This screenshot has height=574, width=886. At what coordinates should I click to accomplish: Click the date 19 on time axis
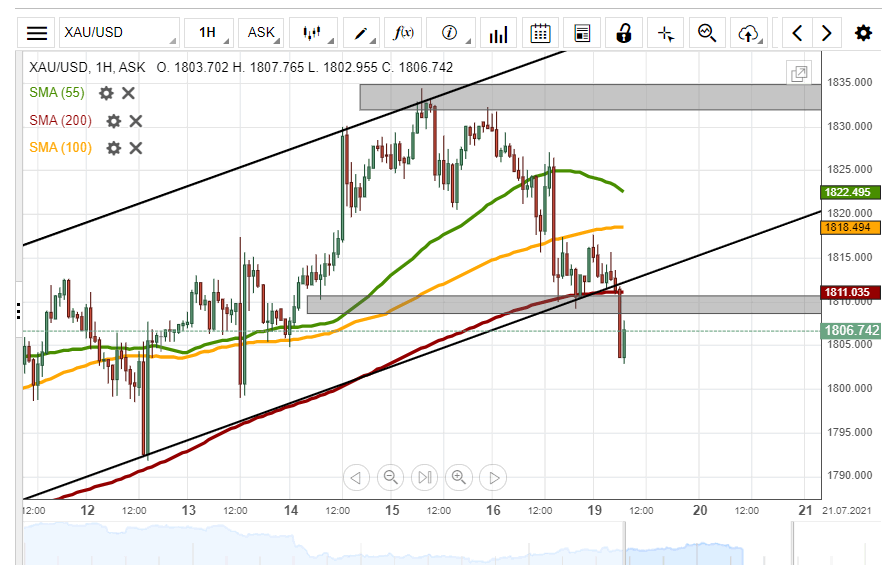594,510
